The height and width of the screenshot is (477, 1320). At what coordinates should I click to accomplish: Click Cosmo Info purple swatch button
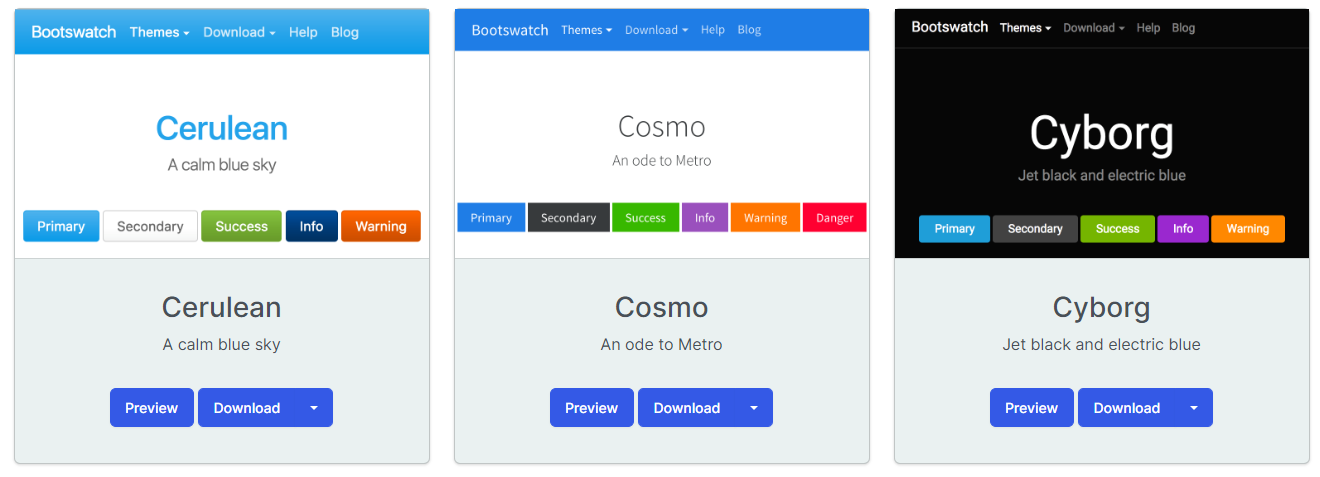705,218
